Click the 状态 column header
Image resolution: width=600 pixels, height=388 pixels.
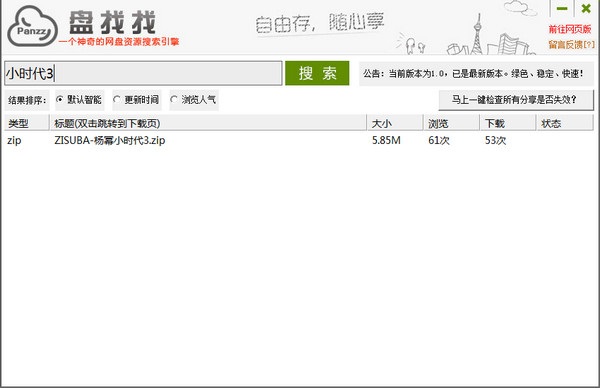[x=565, y=124]
